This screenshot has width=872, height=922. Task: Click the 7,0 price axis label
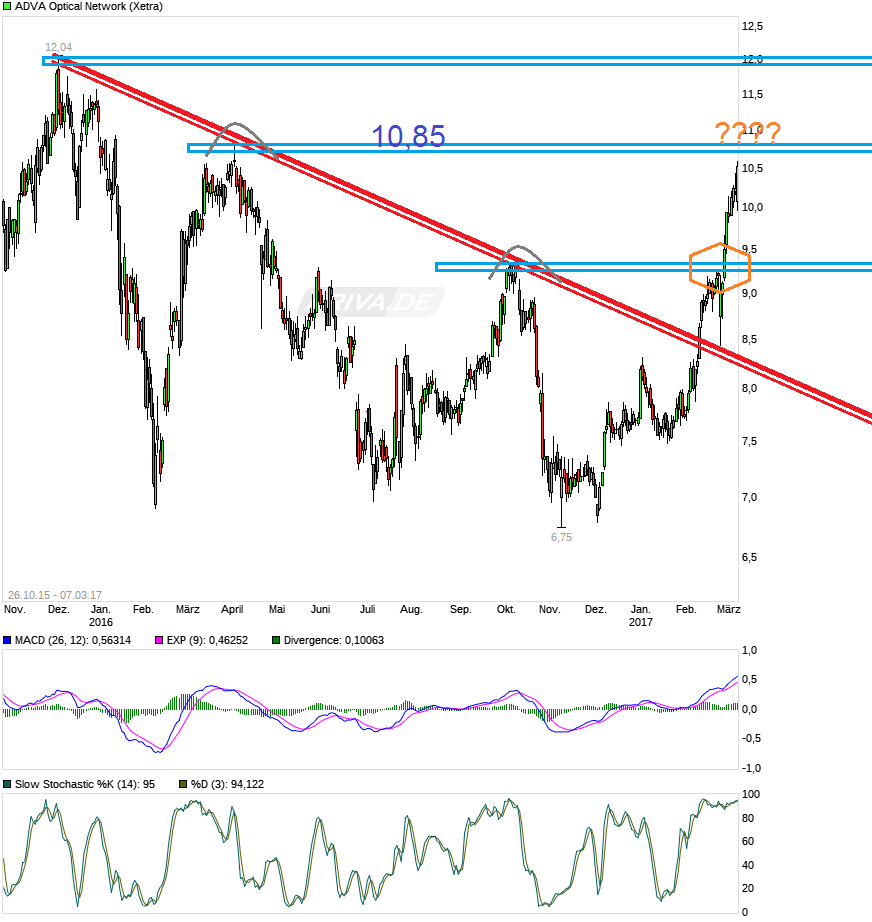tap(749, 497)
